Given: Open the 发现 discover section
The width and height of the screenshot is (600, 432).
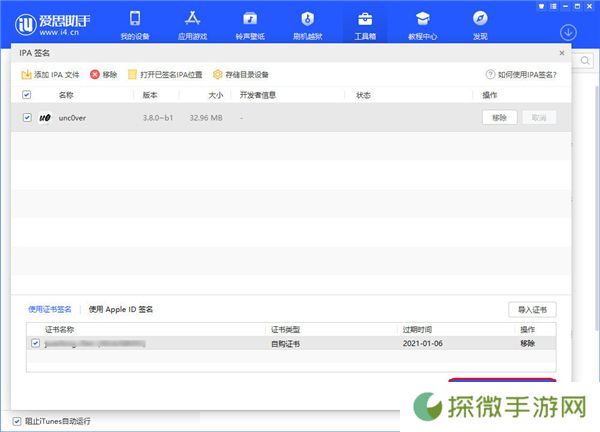Looking at the screenshot, I should pyautogui.click(x=480, y=25).
